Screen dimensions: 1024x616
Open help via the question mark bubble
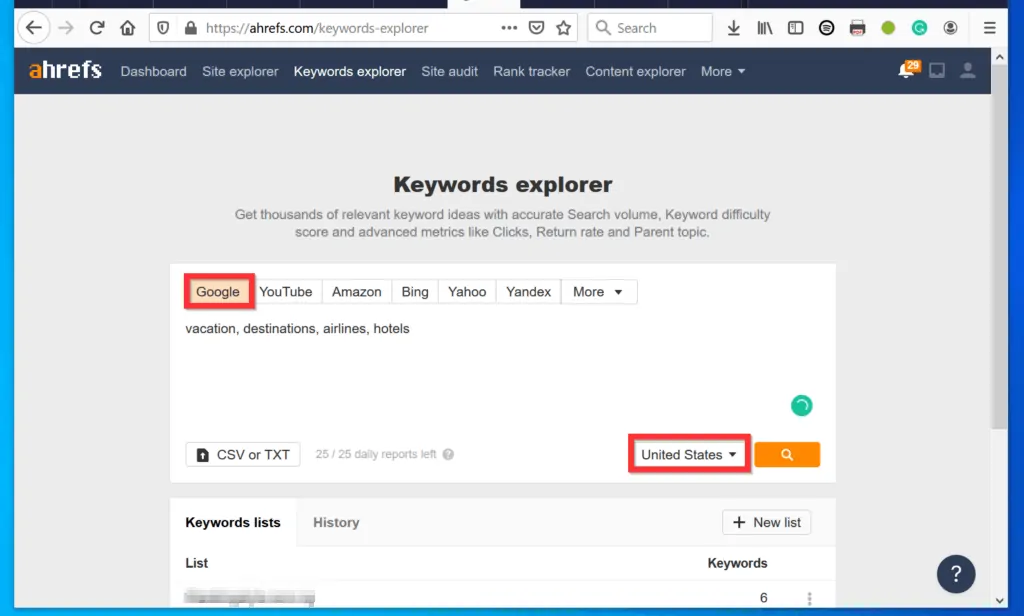956,574
